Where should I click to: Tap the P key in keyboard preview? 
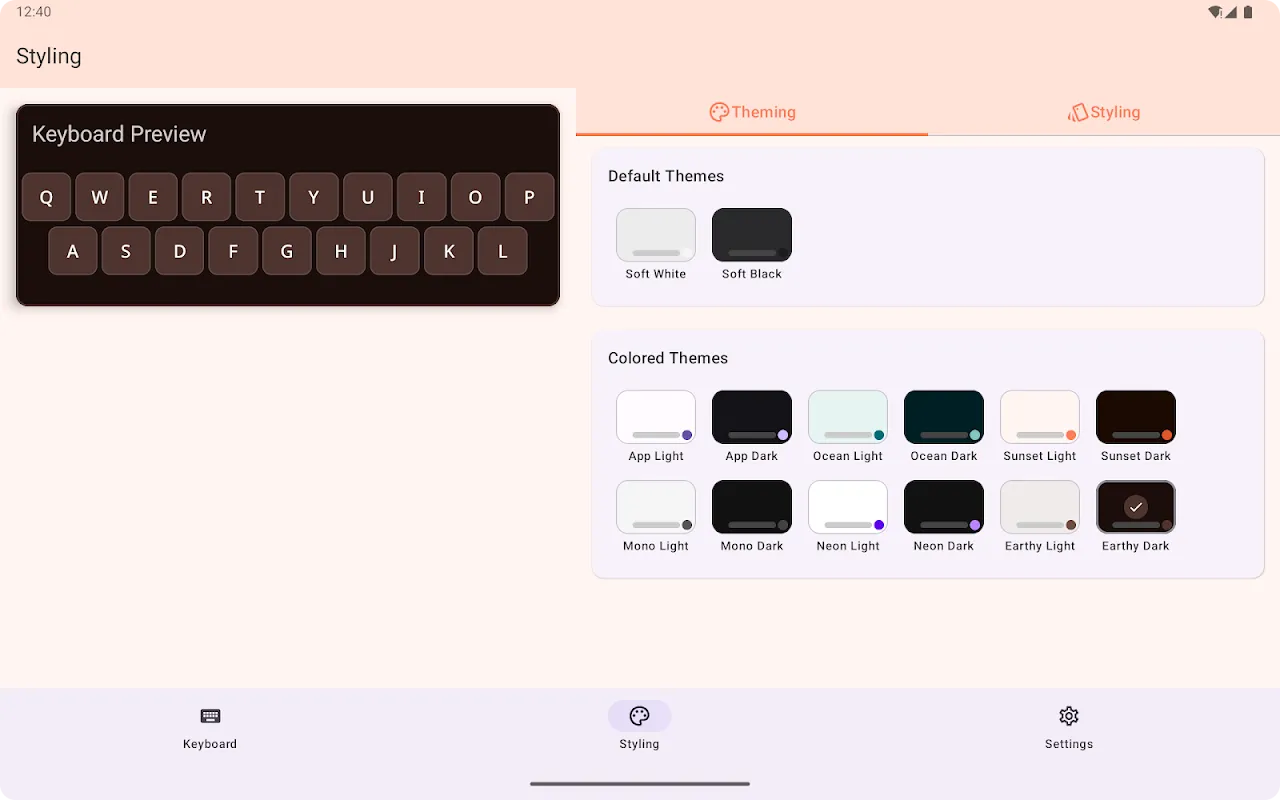(x=529, y=197)
